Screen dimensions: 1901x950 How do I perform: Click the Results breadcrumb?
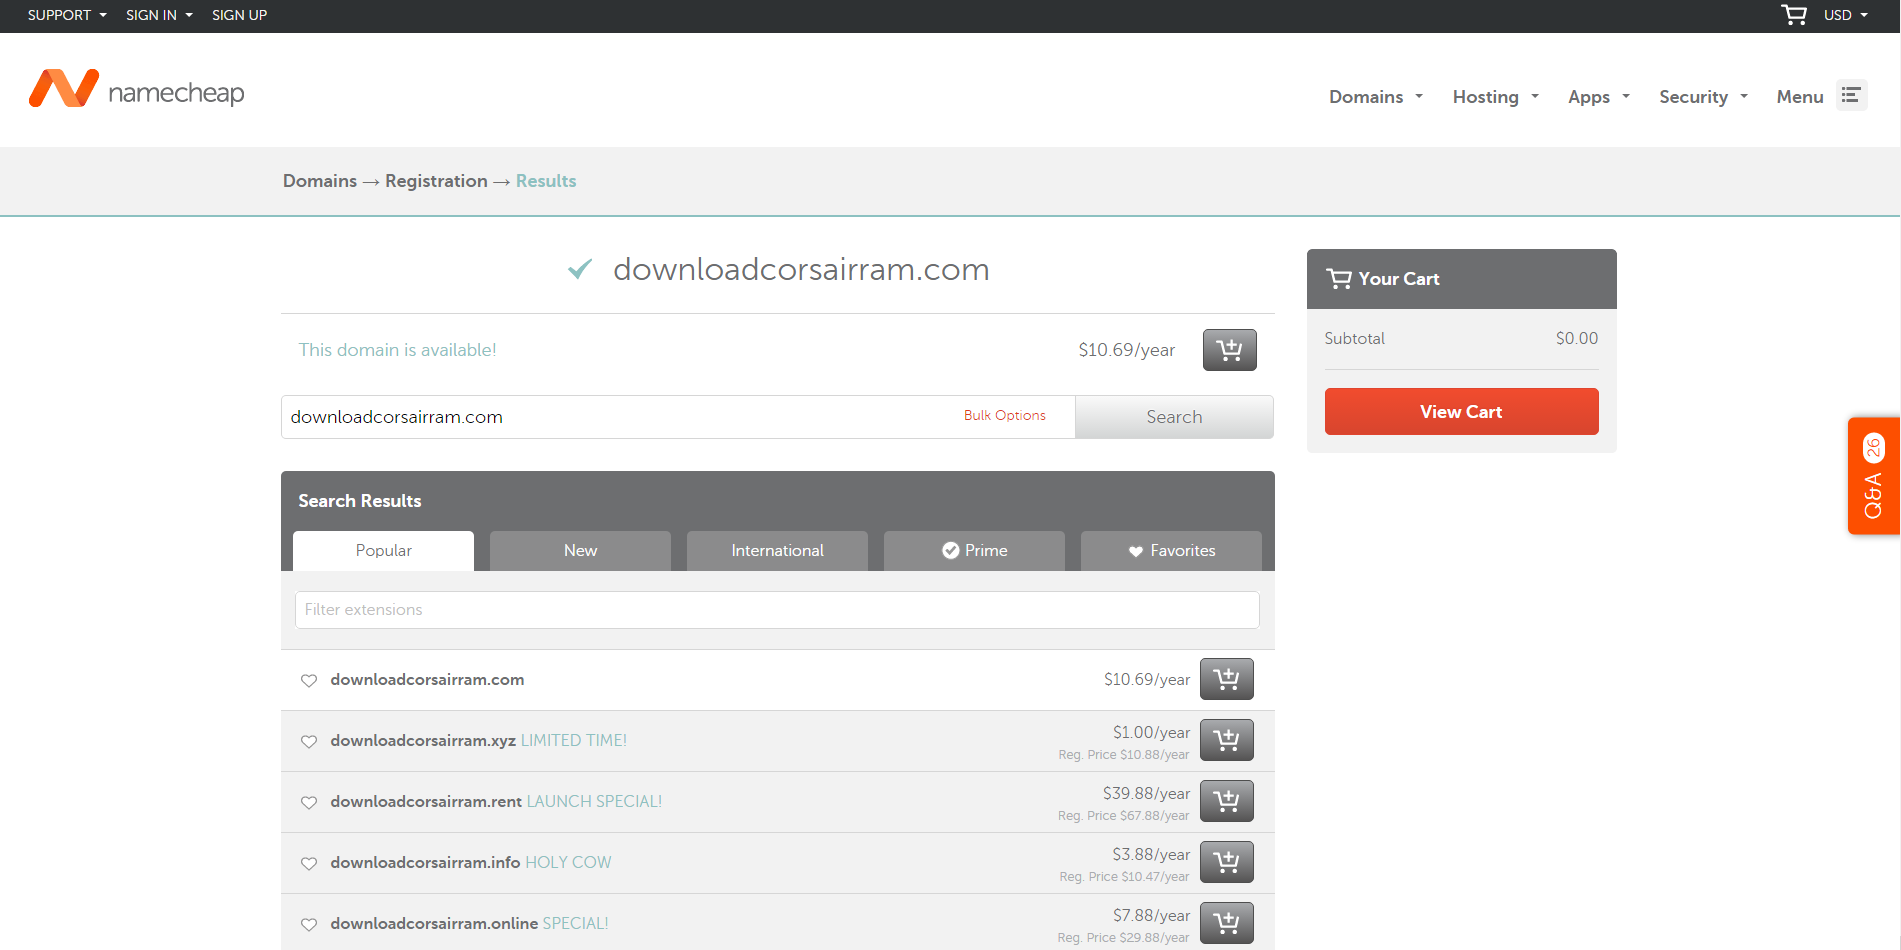coord(546,181)
